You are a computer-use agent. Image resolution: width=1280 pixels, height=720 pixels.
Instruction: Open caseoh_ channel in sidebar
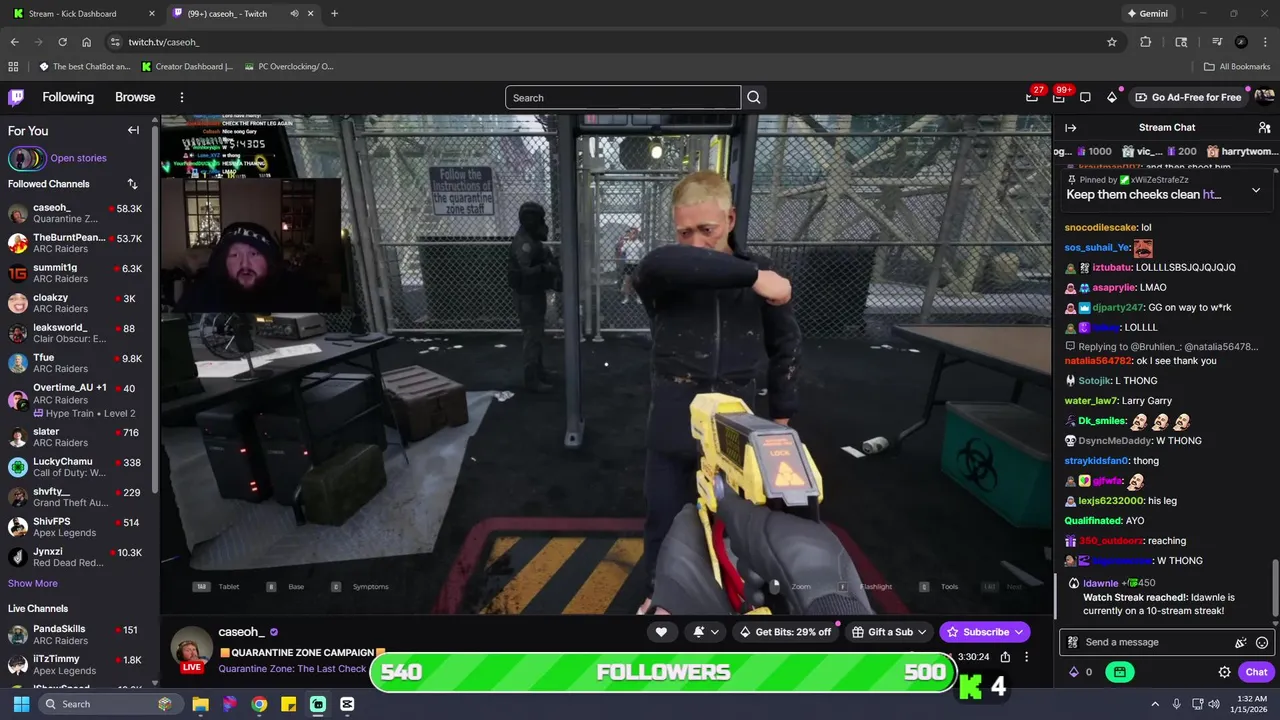77,213
